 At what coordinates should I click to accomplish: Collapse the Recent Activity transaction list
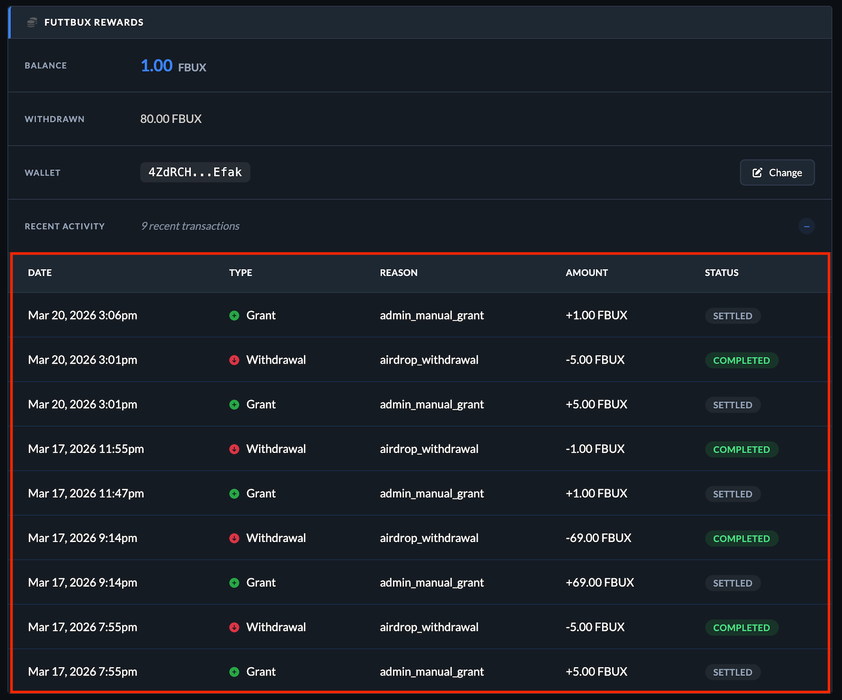807,226
